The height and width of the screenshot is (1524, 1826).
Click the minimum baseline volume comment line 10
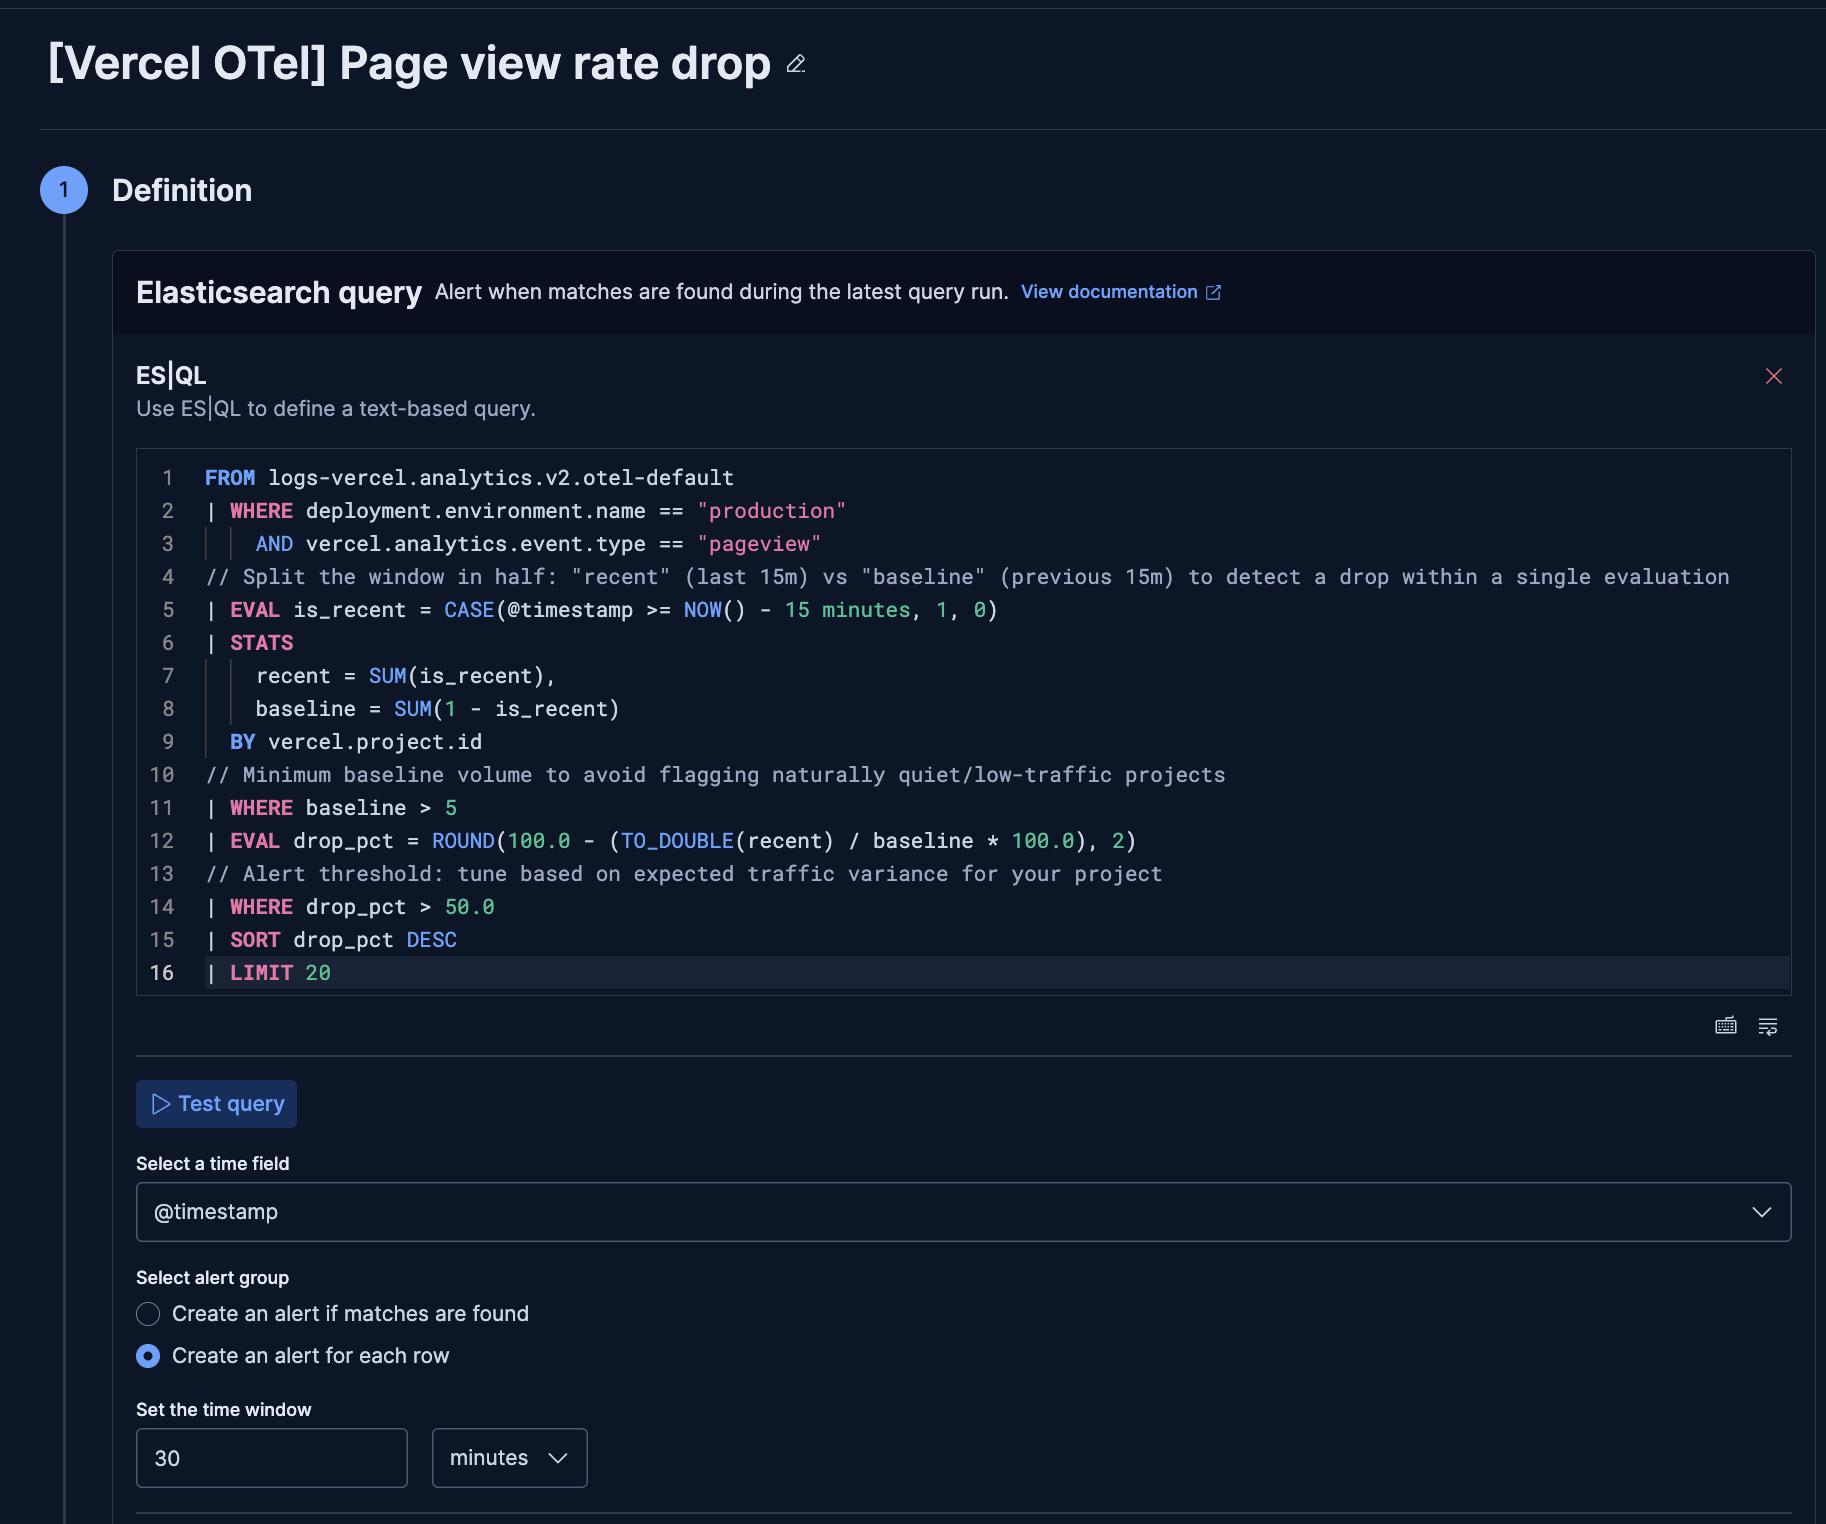pyautogui.click(x=715, y=775)
